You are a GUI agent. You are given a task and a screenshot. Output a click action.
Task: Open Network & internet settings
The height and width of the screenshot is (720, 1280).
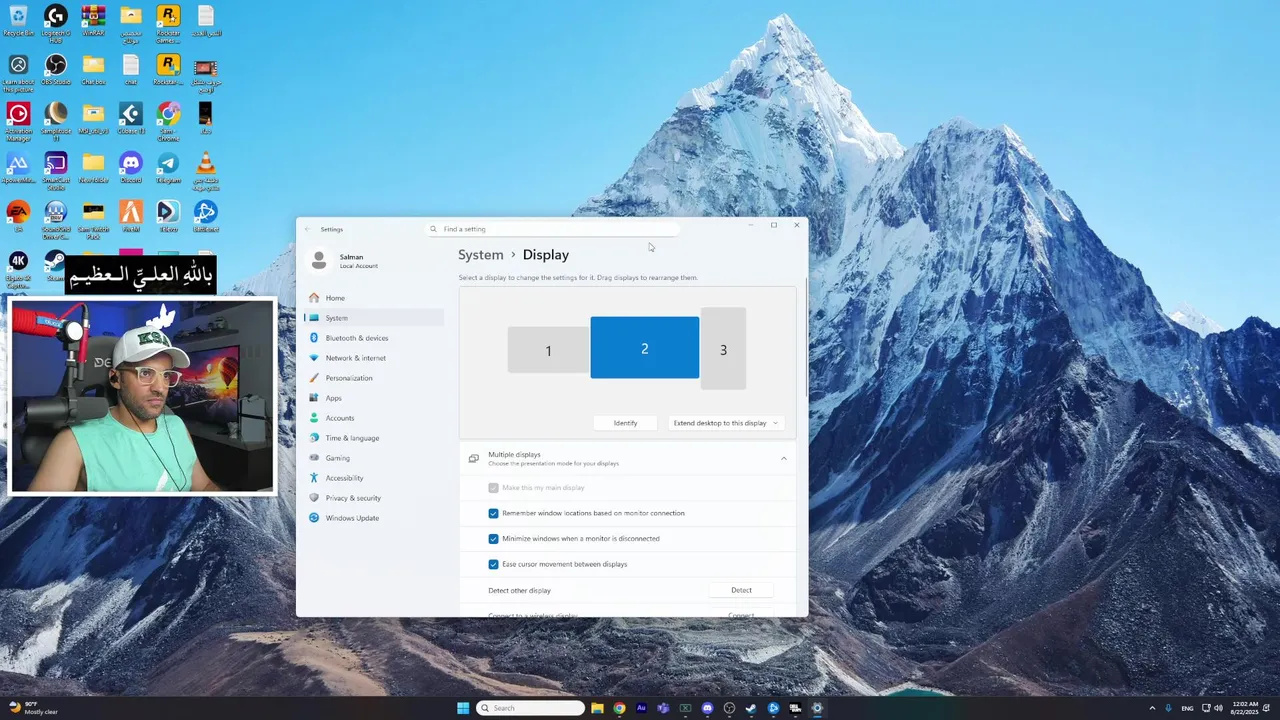point(375,358)
